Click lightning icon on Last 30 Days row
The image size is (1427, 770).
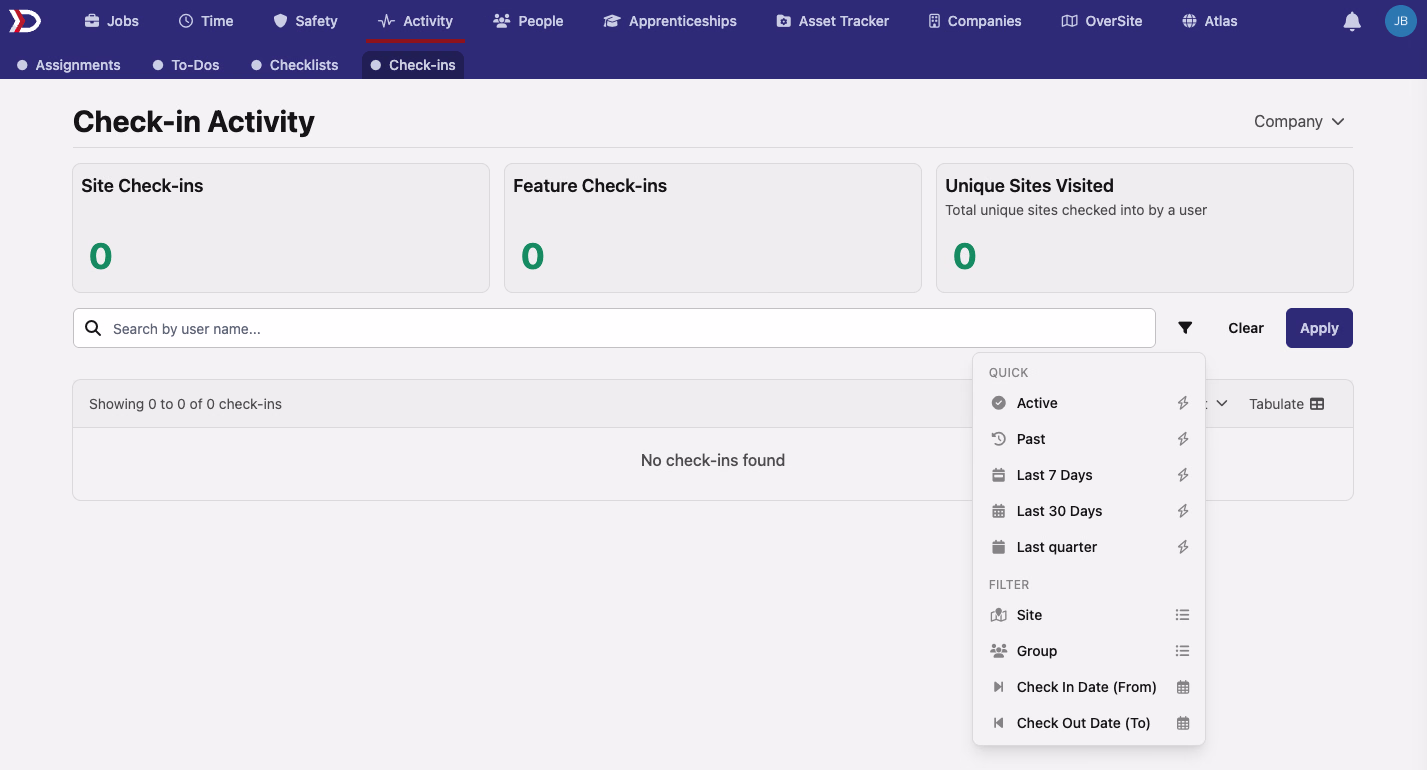(x=1183, y=511)
